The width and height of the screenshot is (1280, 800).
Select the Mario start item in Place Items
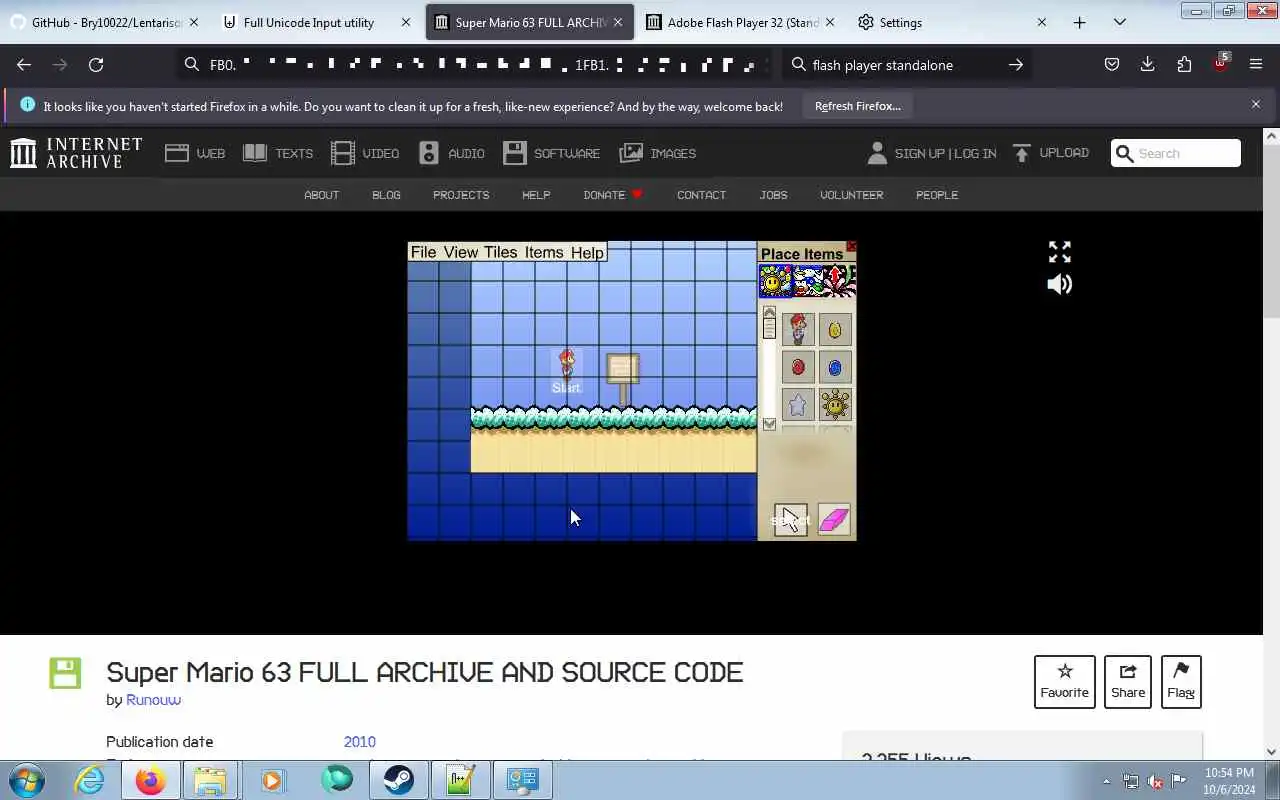pos(798,329)
